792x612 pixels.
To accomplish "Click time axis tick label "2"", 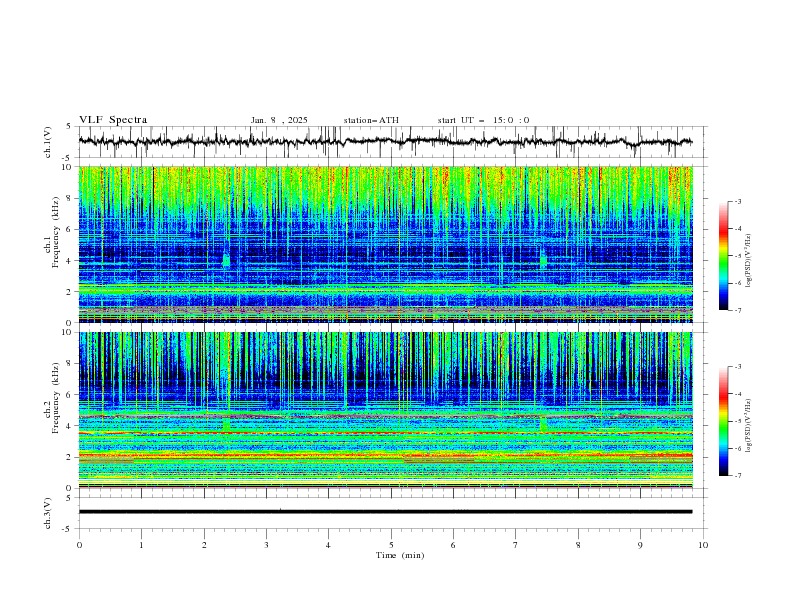I will (x=204, y=545).
